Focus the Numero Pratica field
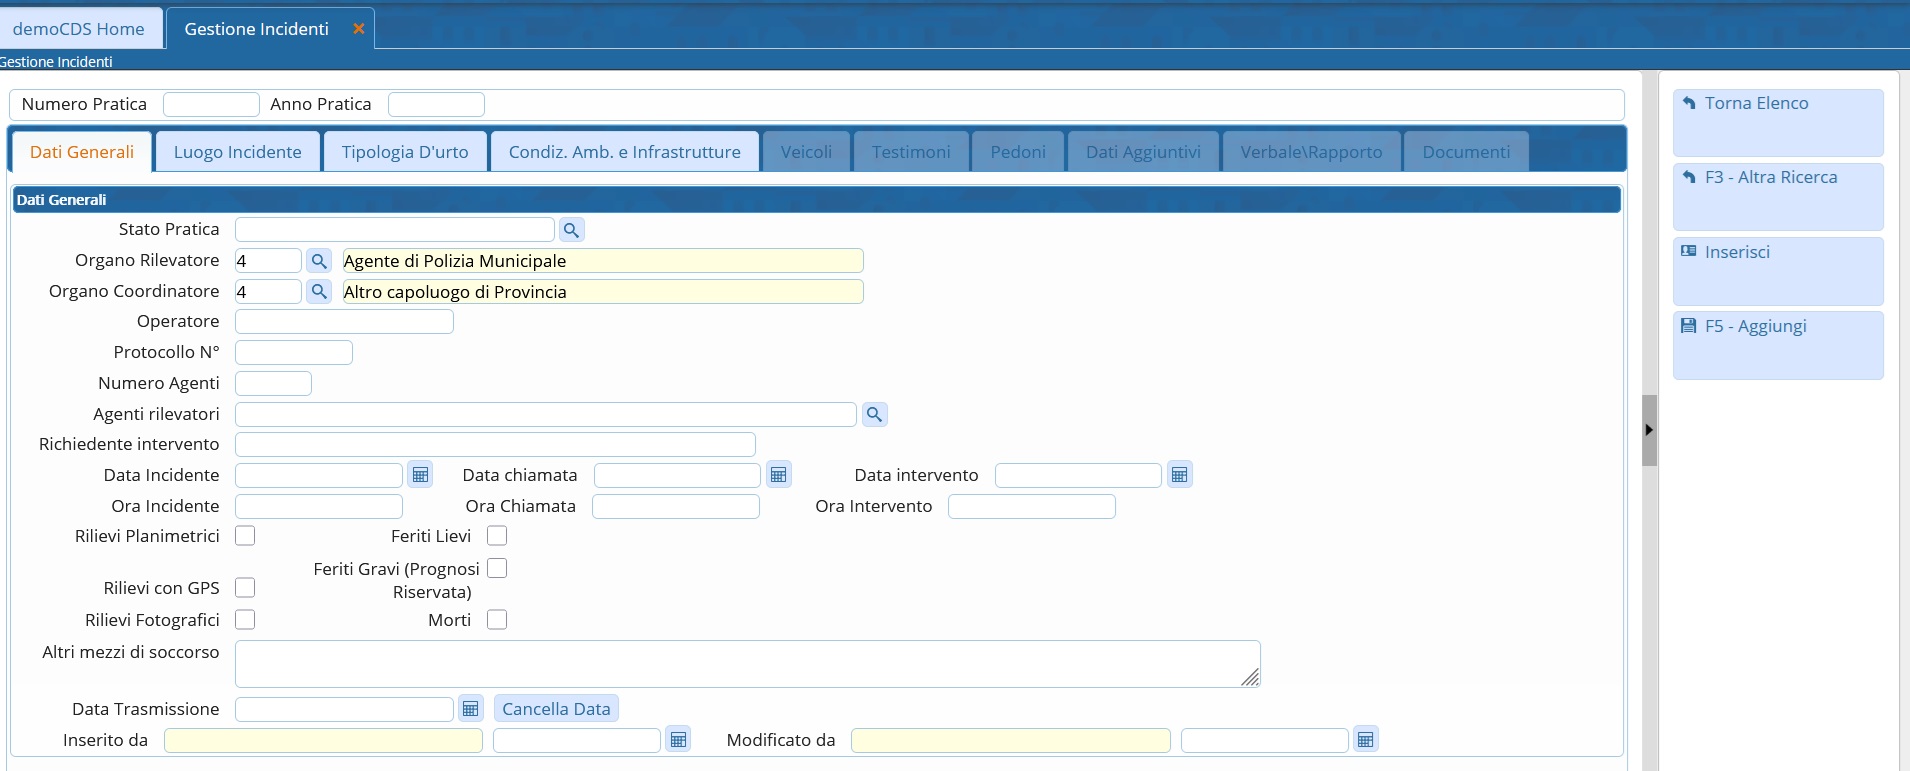The height and width of the screenshot is (771, 1910). (x=211, y=104)
